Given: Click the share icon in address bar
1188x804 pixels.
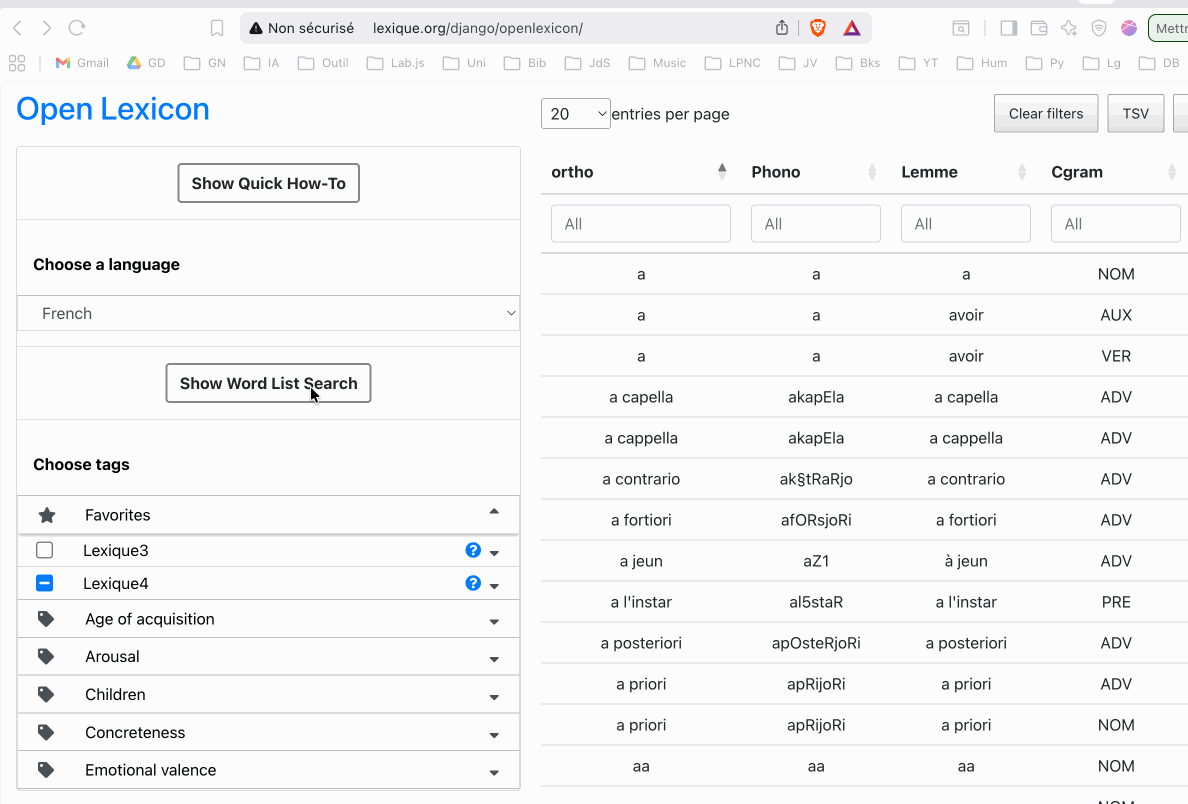Looking at the screenshot, I should coord(782,28).
